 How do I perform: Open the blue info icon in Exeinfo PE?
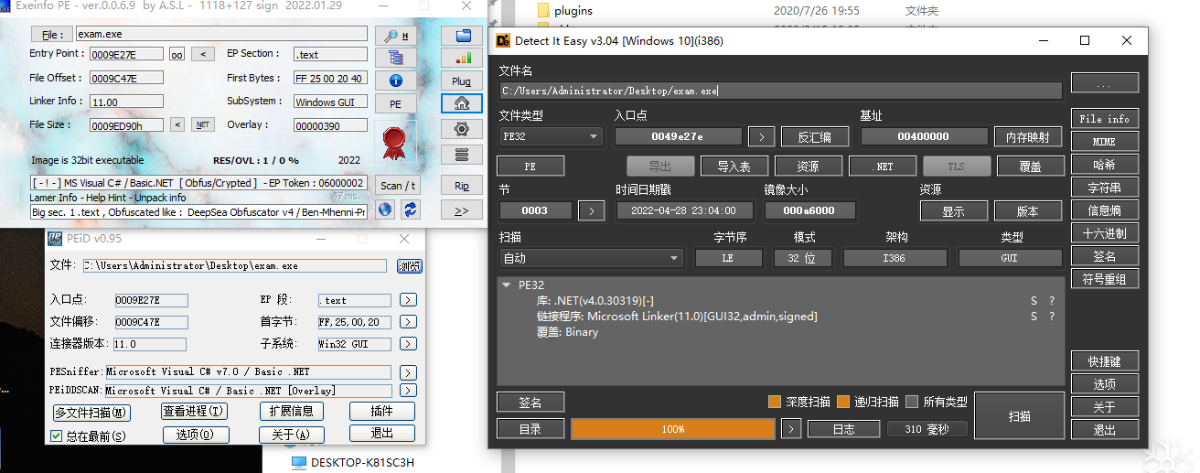point(395,80)
